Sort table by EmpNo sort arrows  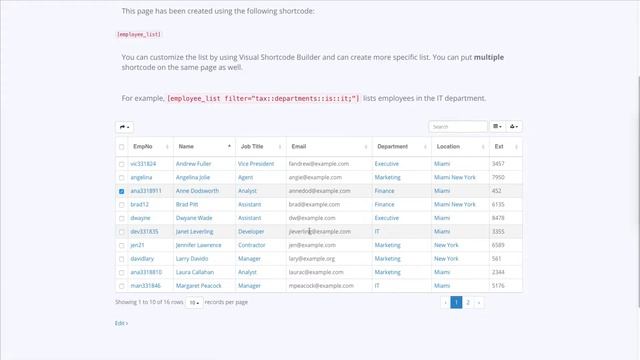click(x=167, y=147)
